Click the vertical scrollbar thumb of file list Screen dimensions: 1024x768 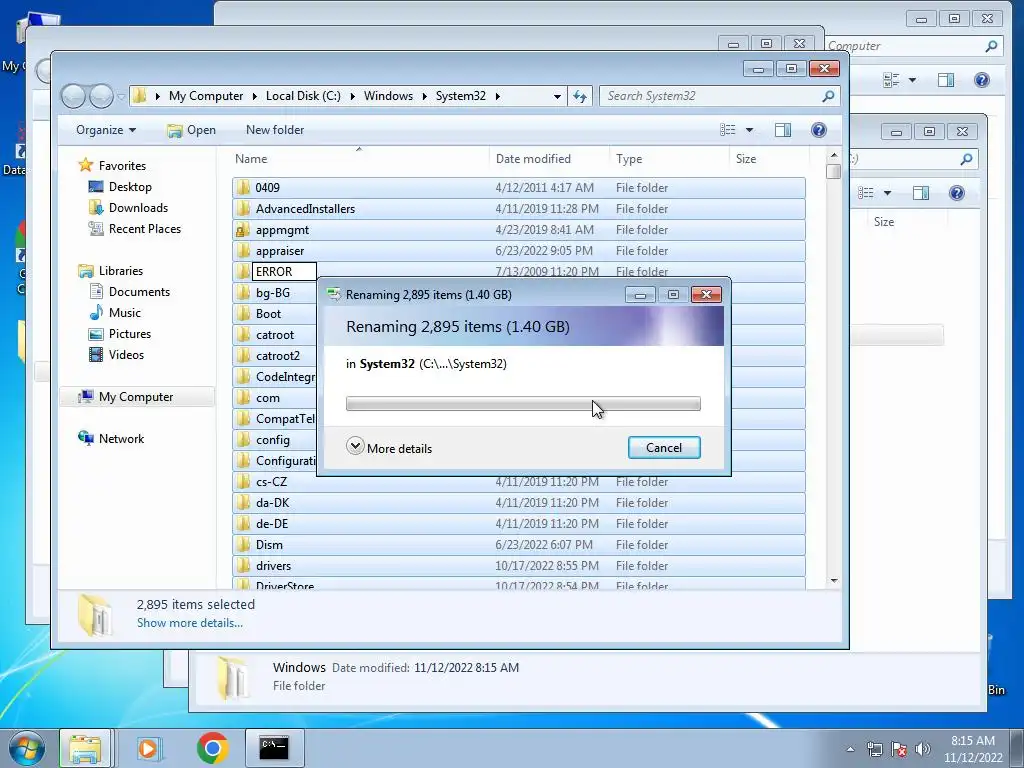833,172
